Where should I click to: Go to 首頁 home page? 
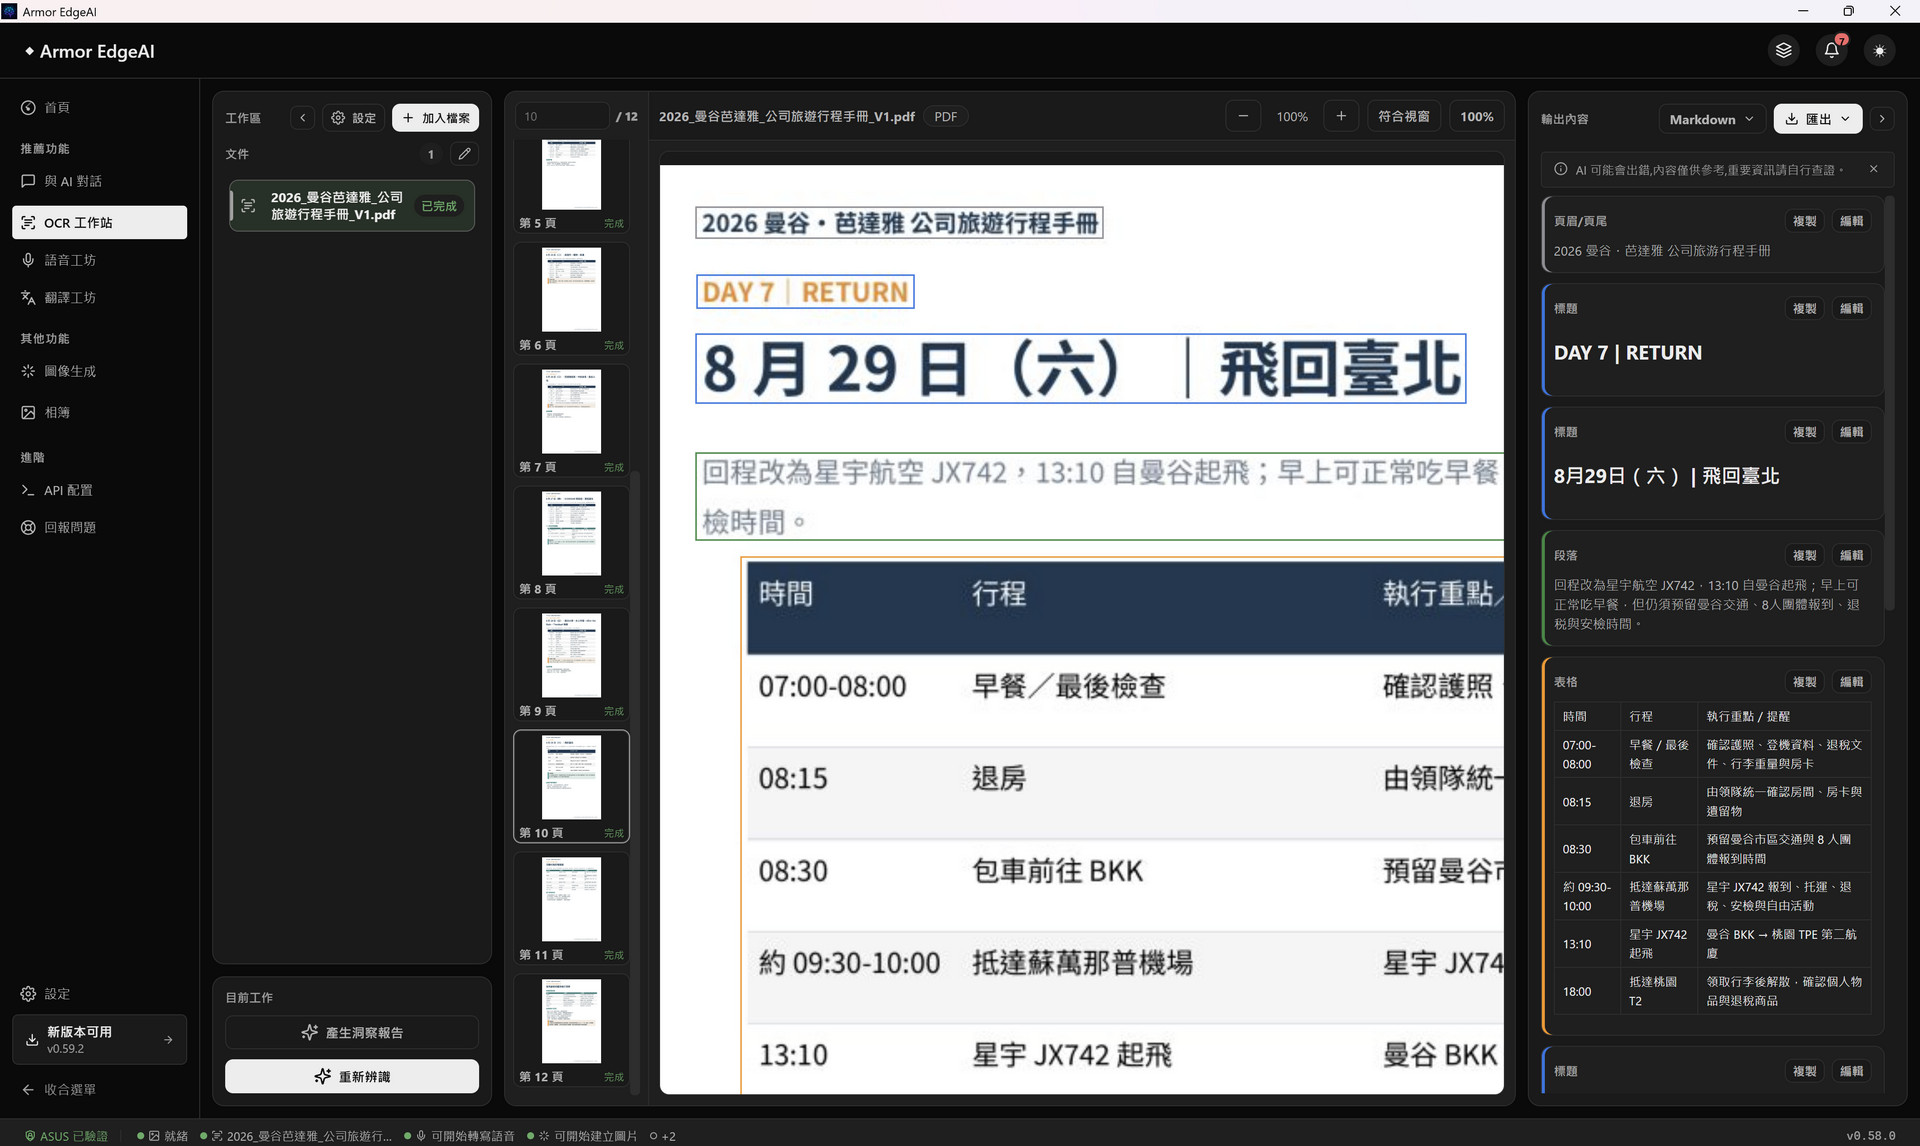pos(99,108)
